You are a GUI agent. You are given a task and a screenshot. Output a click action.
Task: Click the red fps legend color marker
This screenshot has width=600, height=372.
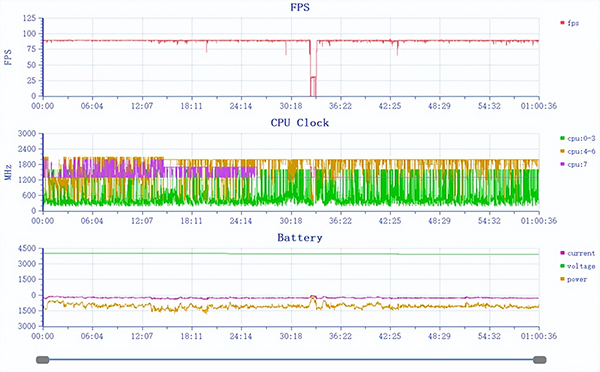(x=562, y=23)
